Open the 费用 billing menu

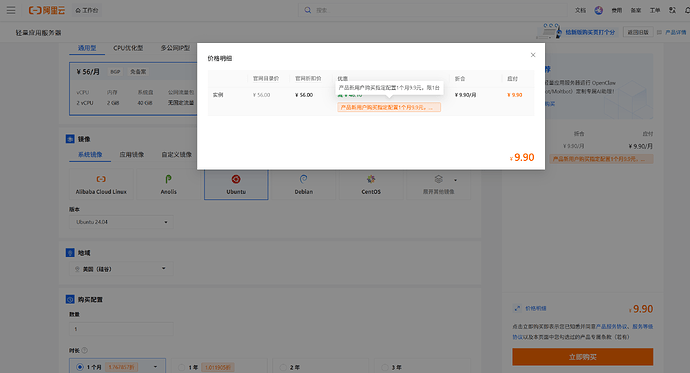[617, 10]
